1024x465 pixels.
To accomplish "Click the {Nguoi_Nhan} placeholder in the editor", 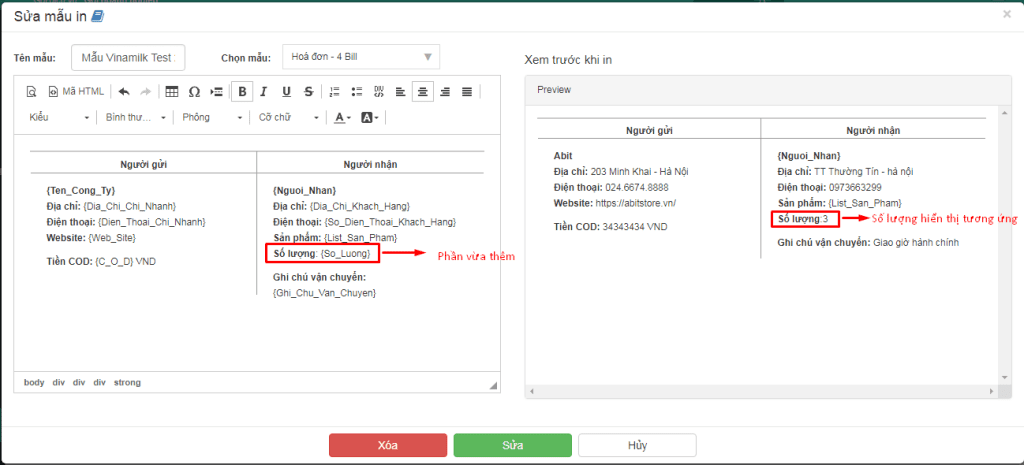I will click(x=304, y=191).
